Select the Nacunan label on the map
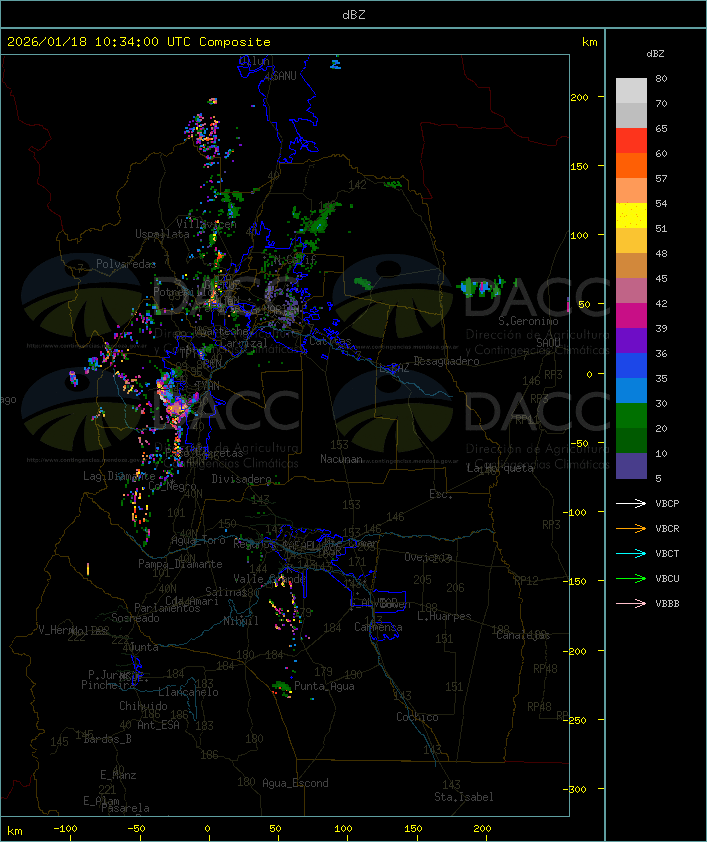707x842 pixels. 341,459
